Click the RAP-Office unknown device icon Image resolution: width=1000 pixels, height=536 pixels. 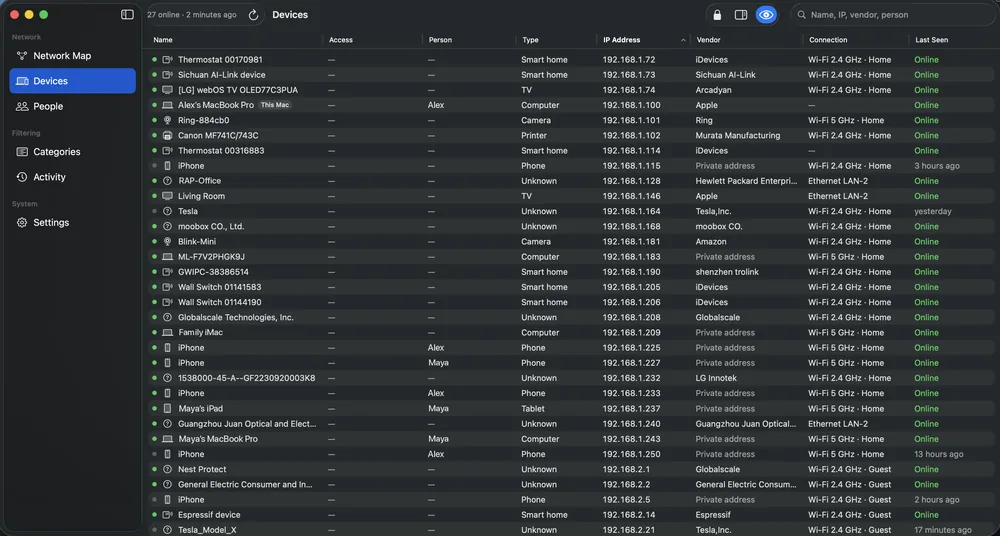(x=168, y=181)
